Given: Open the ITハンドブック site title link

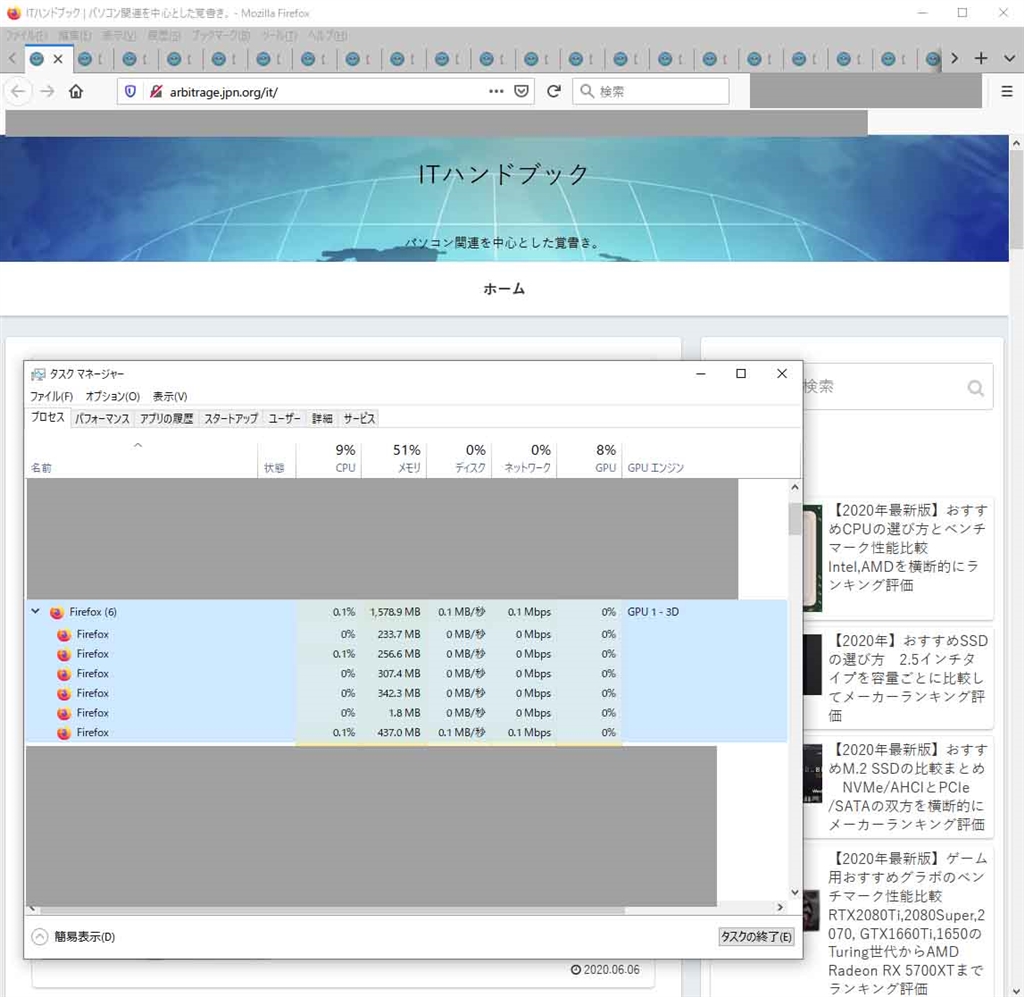Looking at the screenshot, I should click(504, 174).
